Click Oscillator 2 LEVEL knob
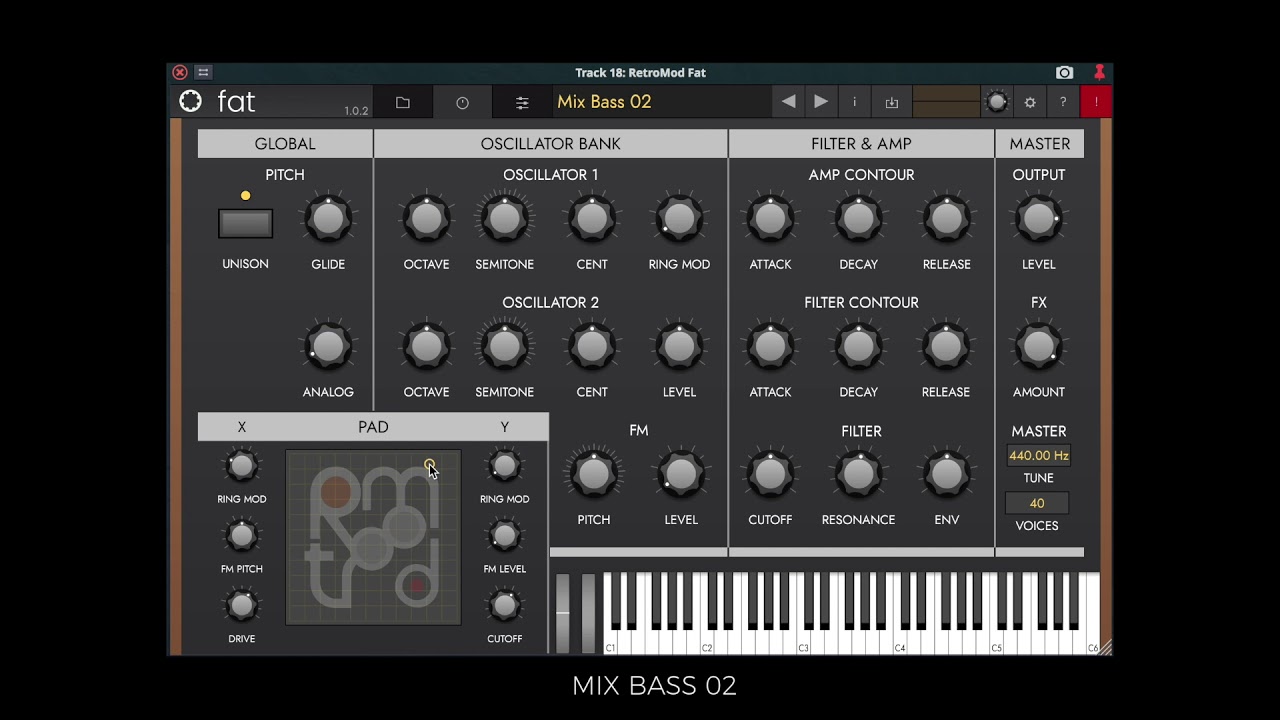1280x720 pixels. tap(679, 346)
